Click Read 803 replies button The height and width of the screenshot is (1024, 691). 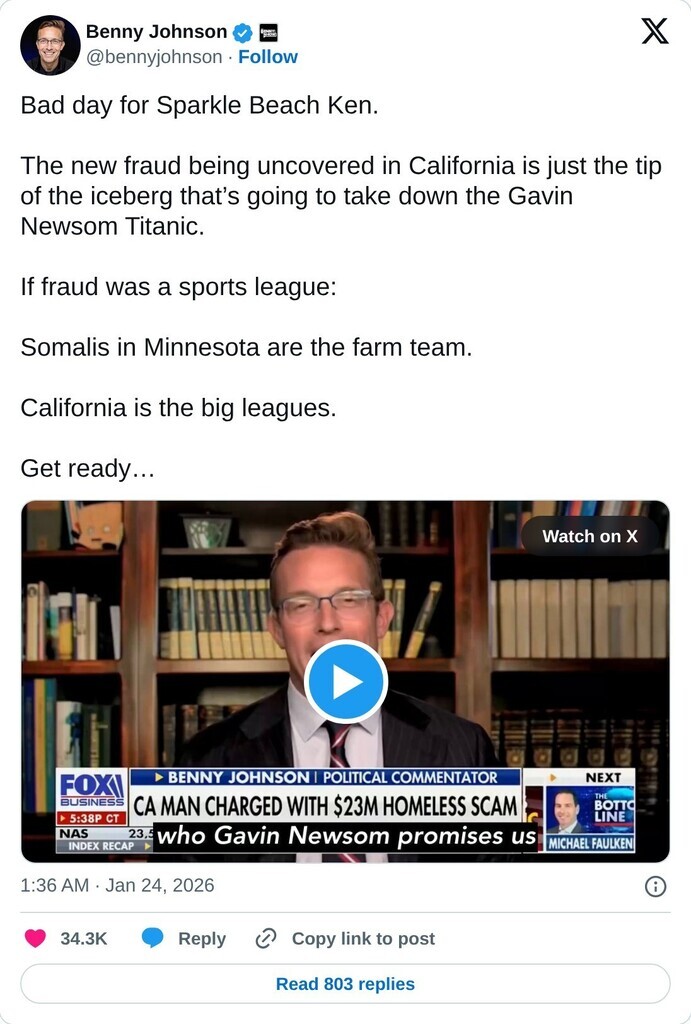(346, 984)
